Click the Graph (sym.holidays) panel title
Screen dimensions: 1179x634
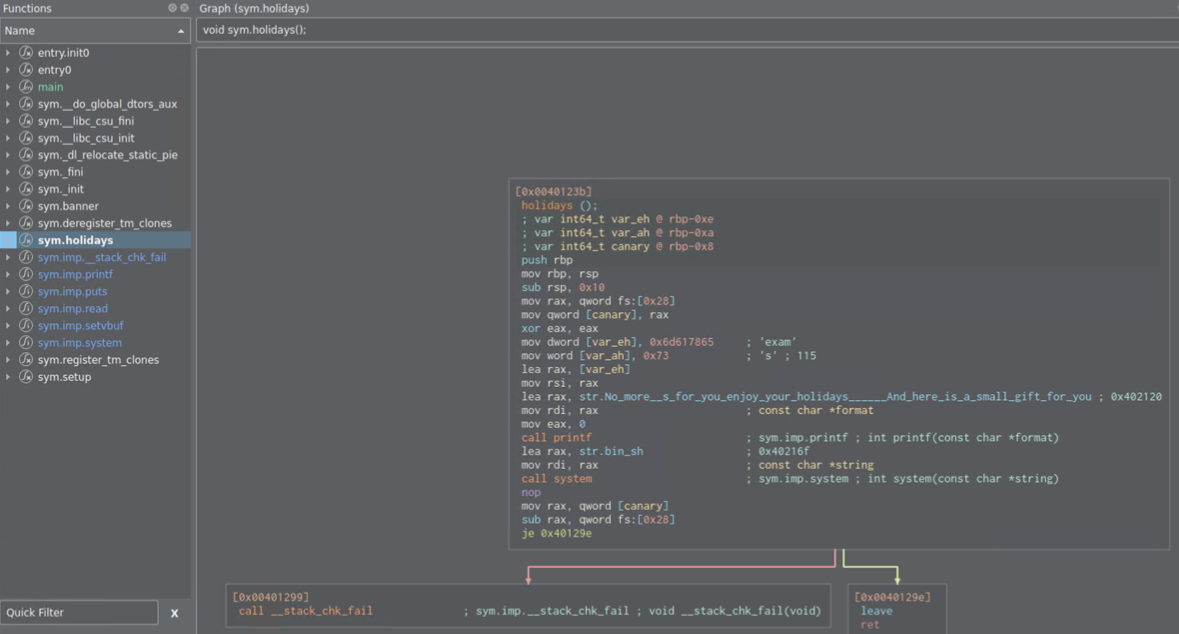(254, 8)
